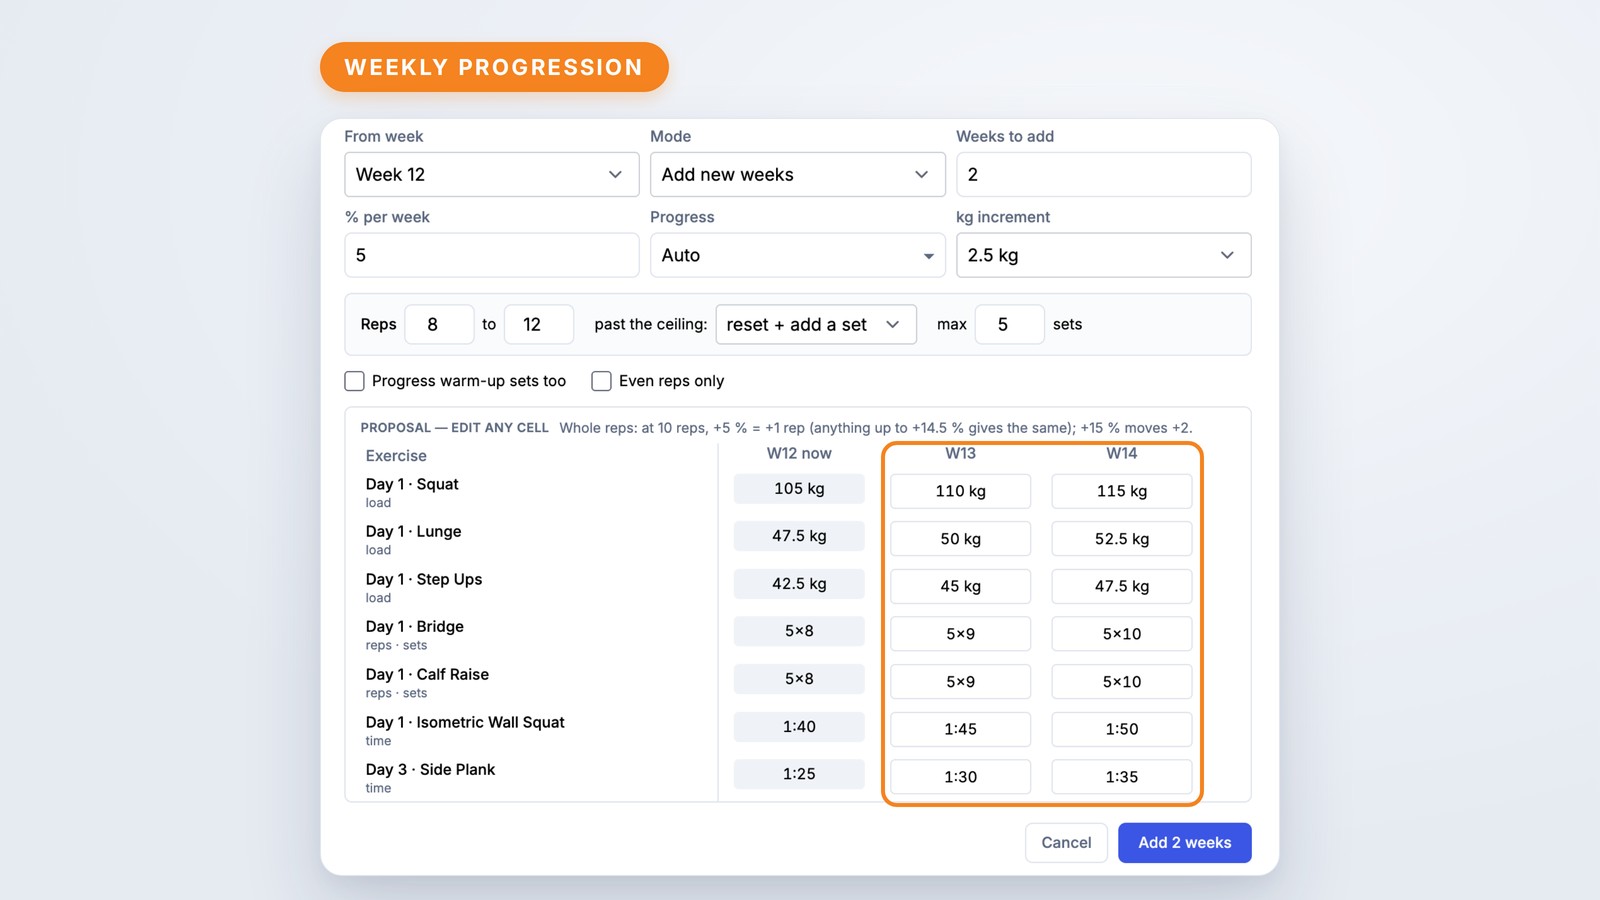Click the maximum reps field showing 12
This screenshot has height=900, width=1600.
pyautogui.click(x=539, y=324)
